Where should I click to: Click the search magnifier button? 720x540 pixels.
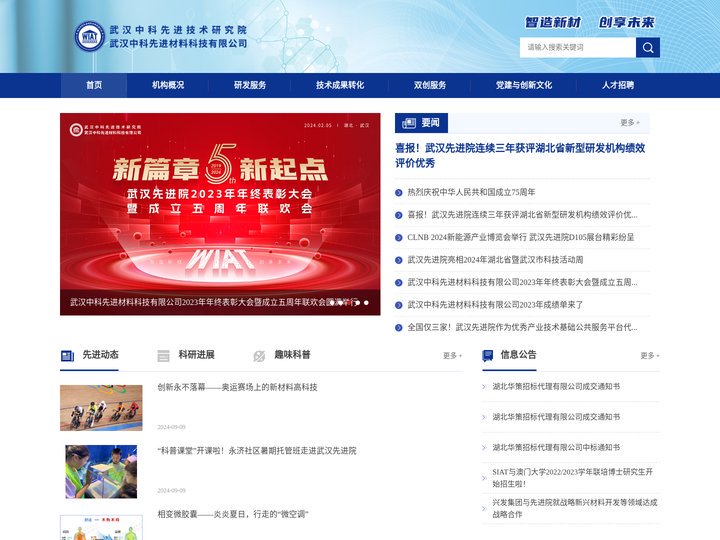click(x=647, y=47)
